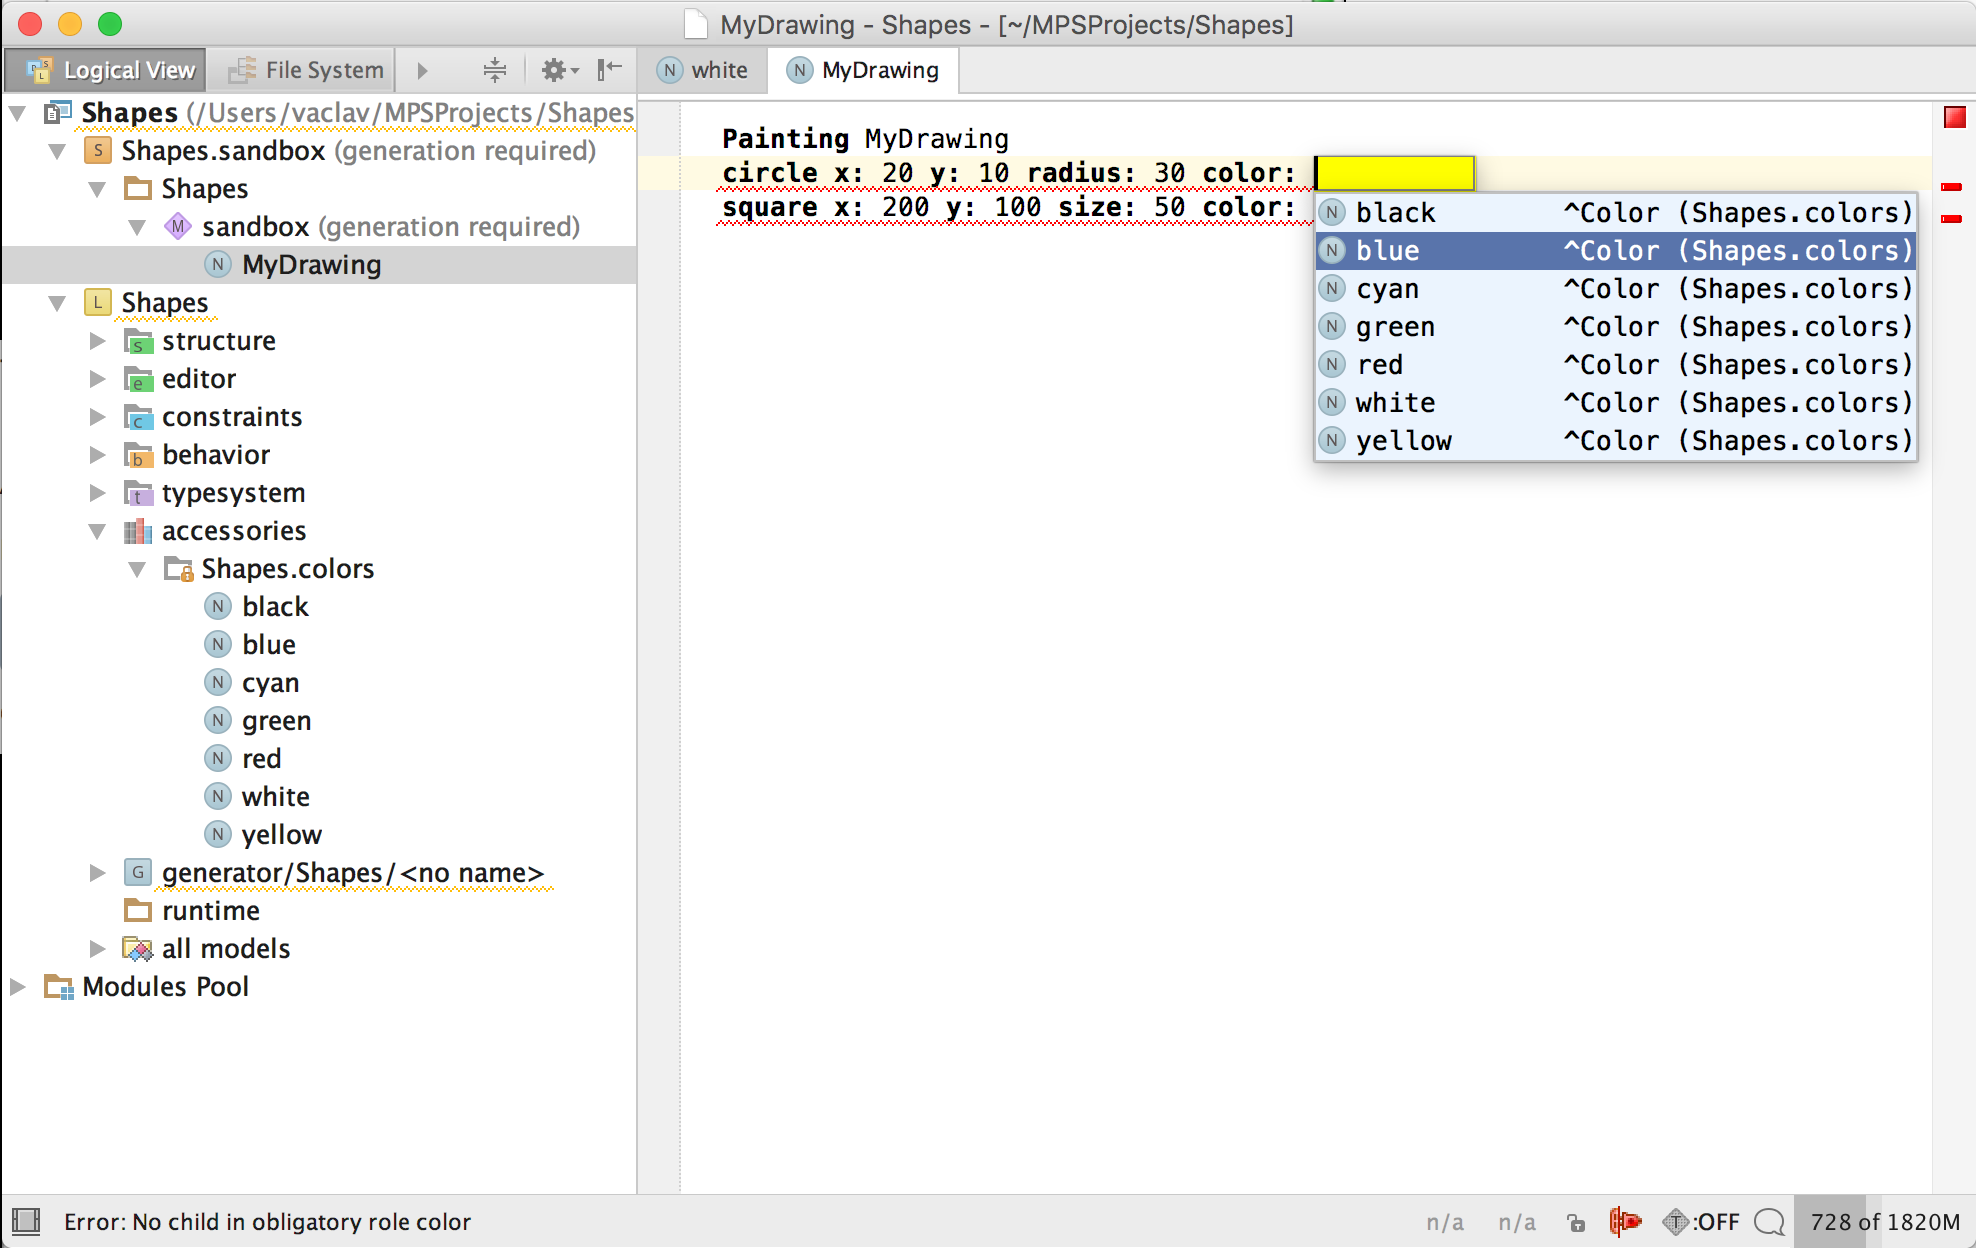Click the memory indicator 728 of 1820M
Screen dimensions: 1976x1248
(x=1884, y=1222)
